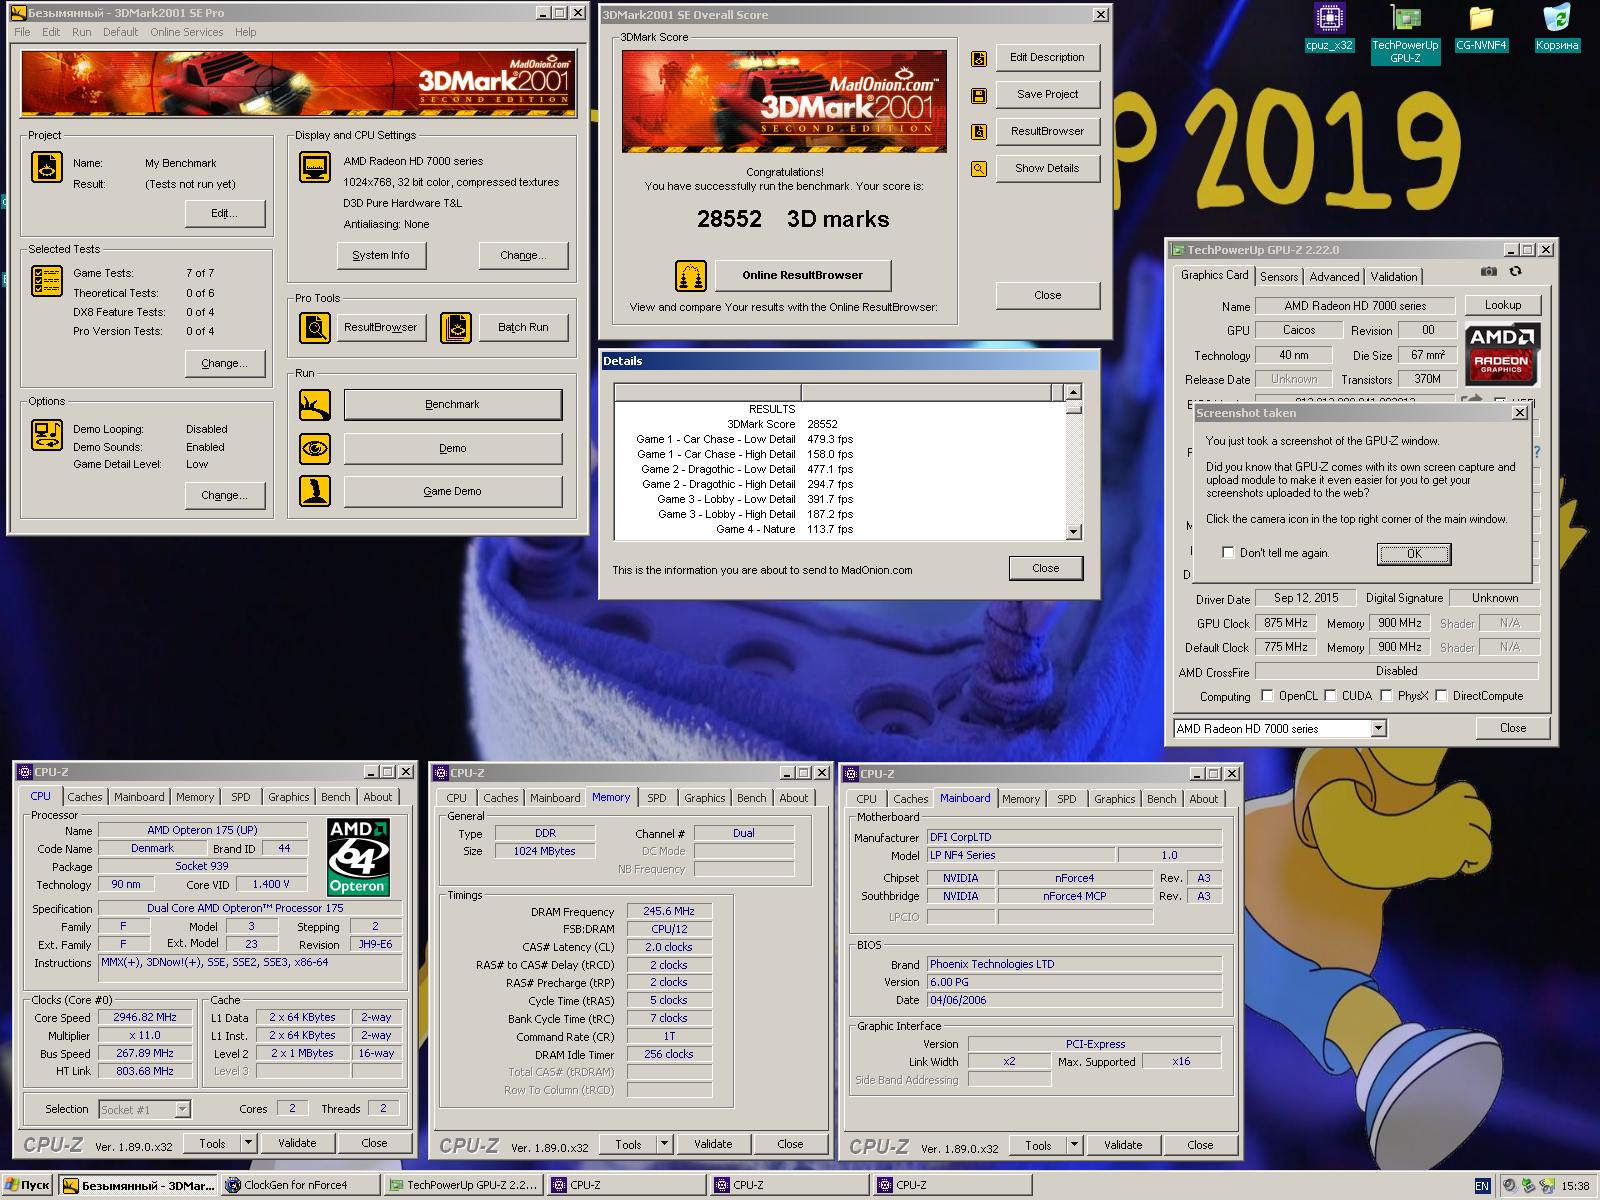This screenshot has height=1200, width=1600.
Task: Click the GPU-Z camera screenshot icon
Action: (x=1489, y=272)
